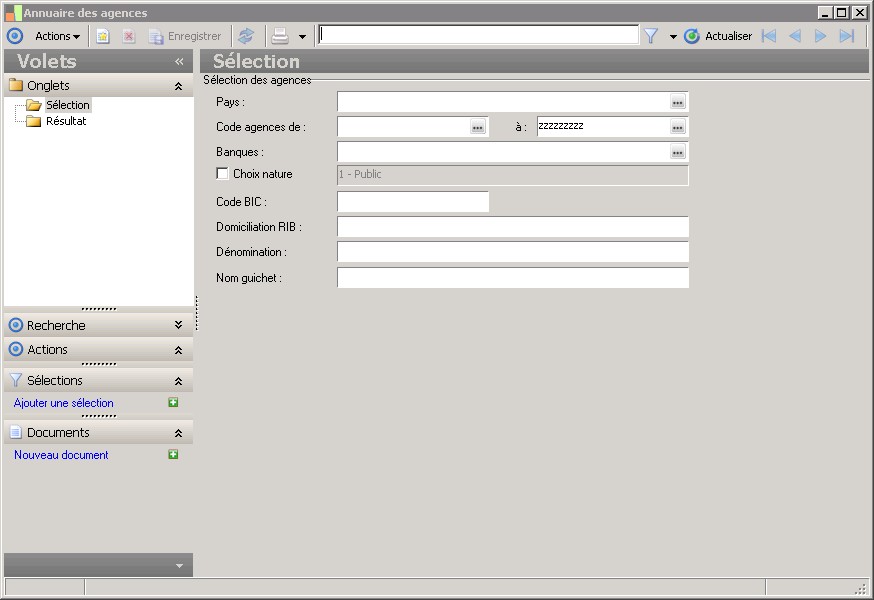This screenshot has width=874, height=600.
Task: Click the Code BIC input field
Action: pos(413,202)
